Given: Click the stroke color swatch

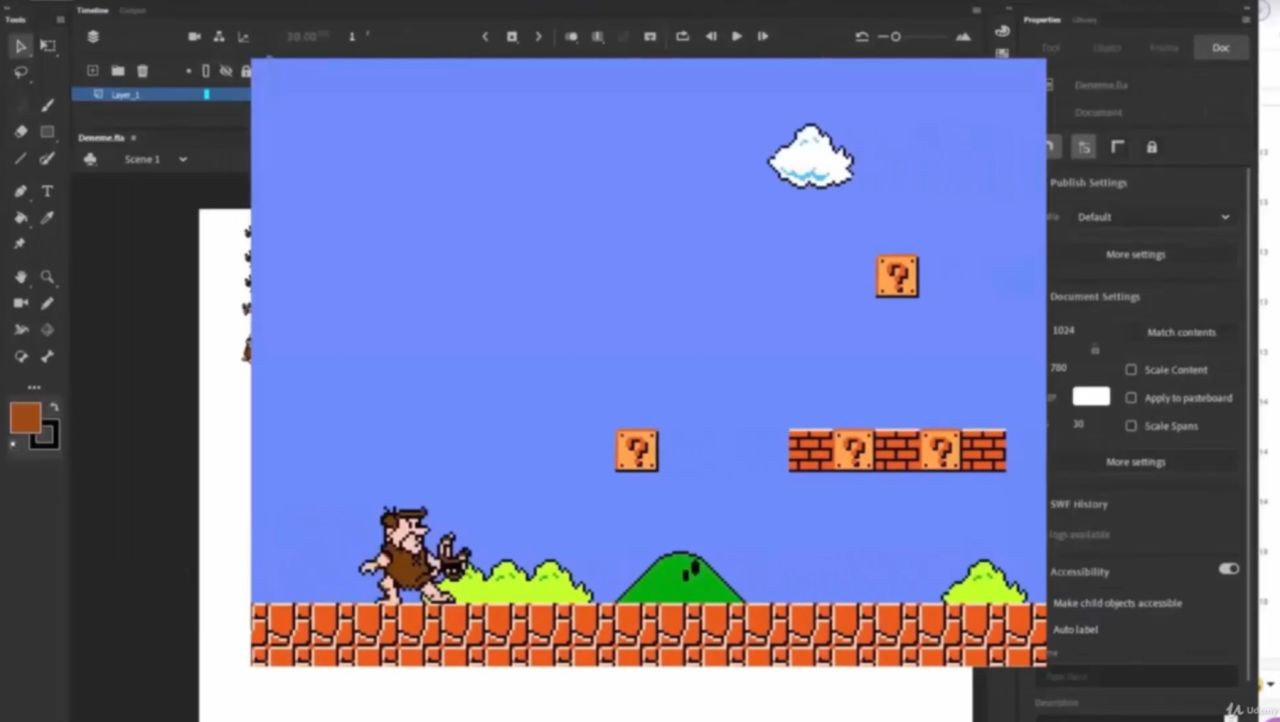Looking at the screenshot, I should (x=46, y=435).
